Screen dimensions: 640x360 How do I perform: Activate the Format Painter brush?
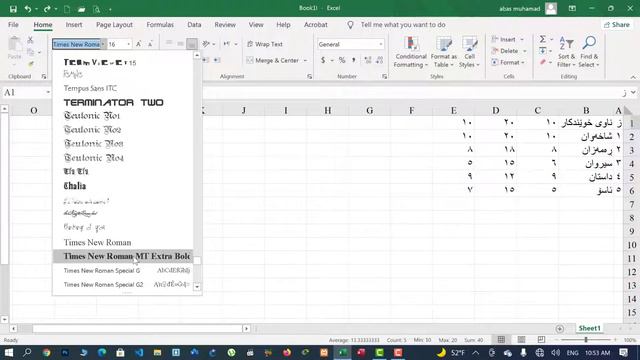pos(30,64)
